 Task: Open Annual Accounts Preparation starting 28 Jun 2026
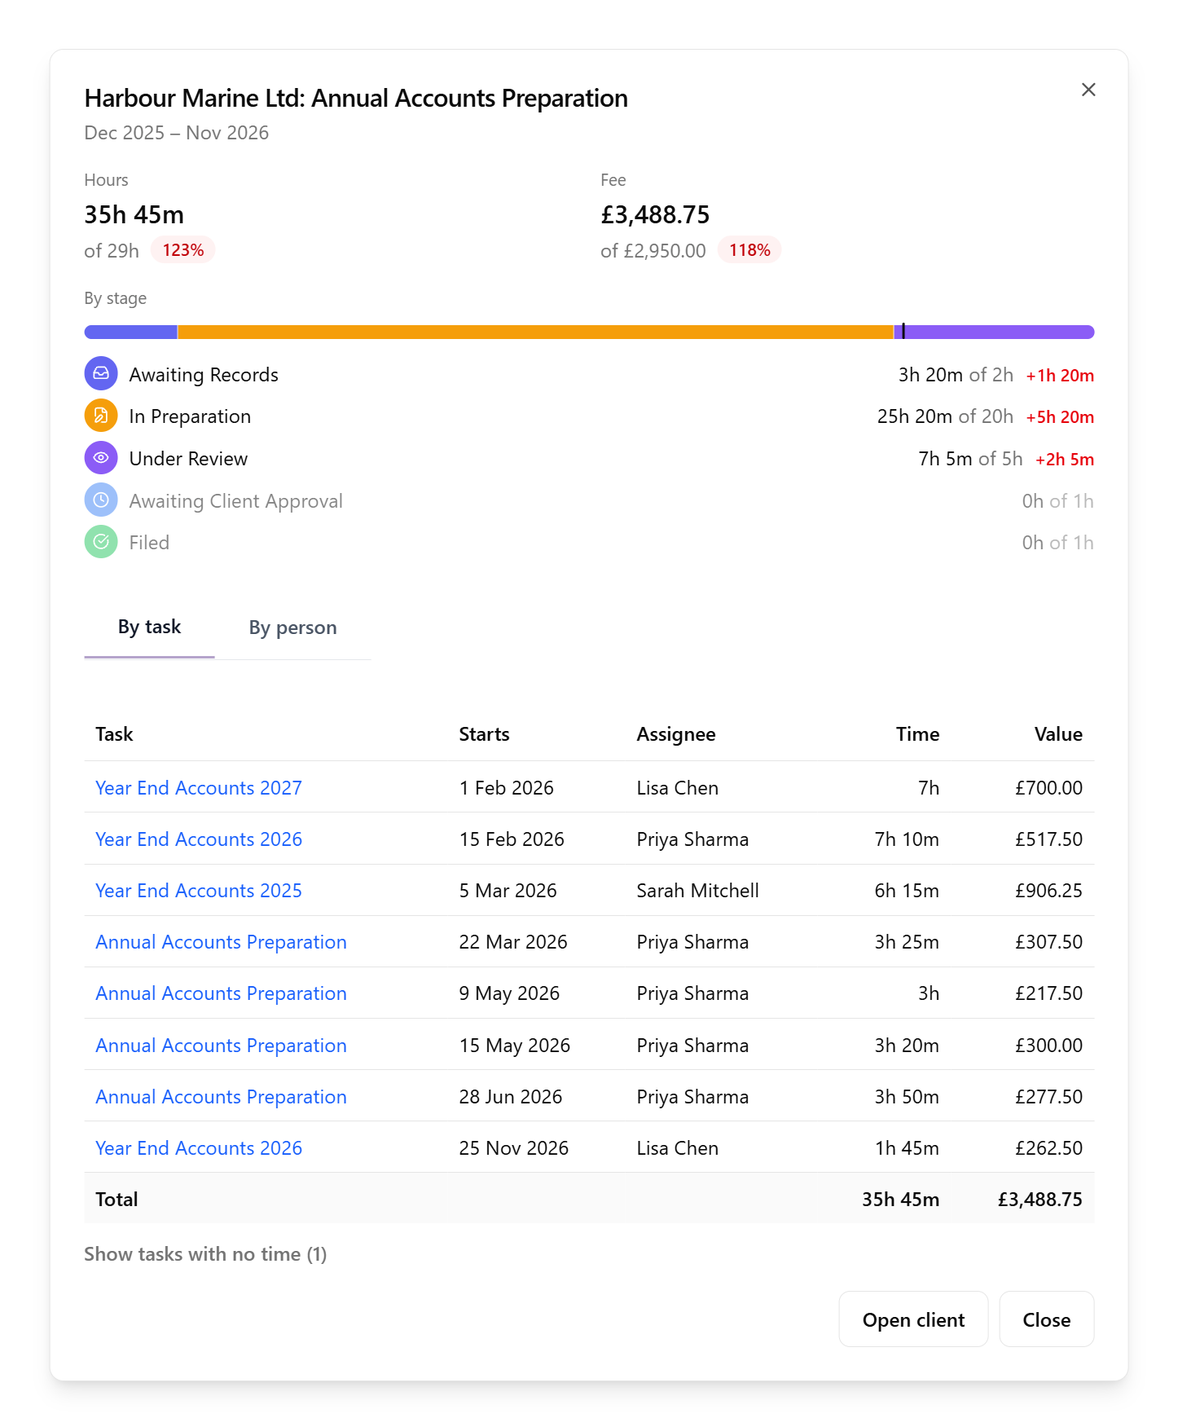click(221, 1097)
